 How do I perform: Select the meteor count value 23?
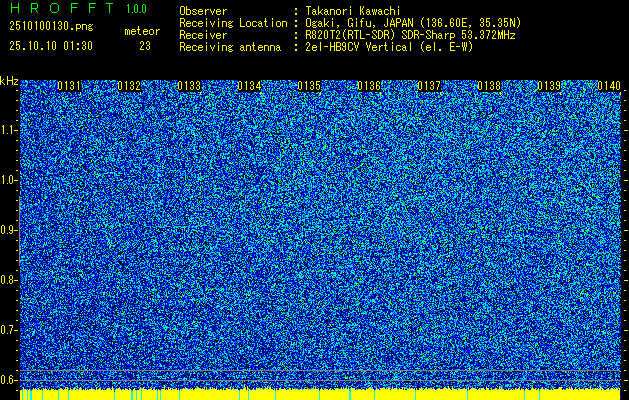click(145, 46)
